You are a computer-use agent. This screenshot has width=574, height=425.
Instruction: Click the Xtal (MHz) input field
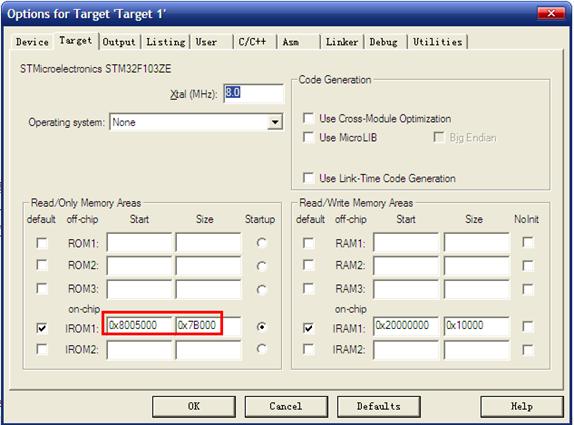click(253, 94)
